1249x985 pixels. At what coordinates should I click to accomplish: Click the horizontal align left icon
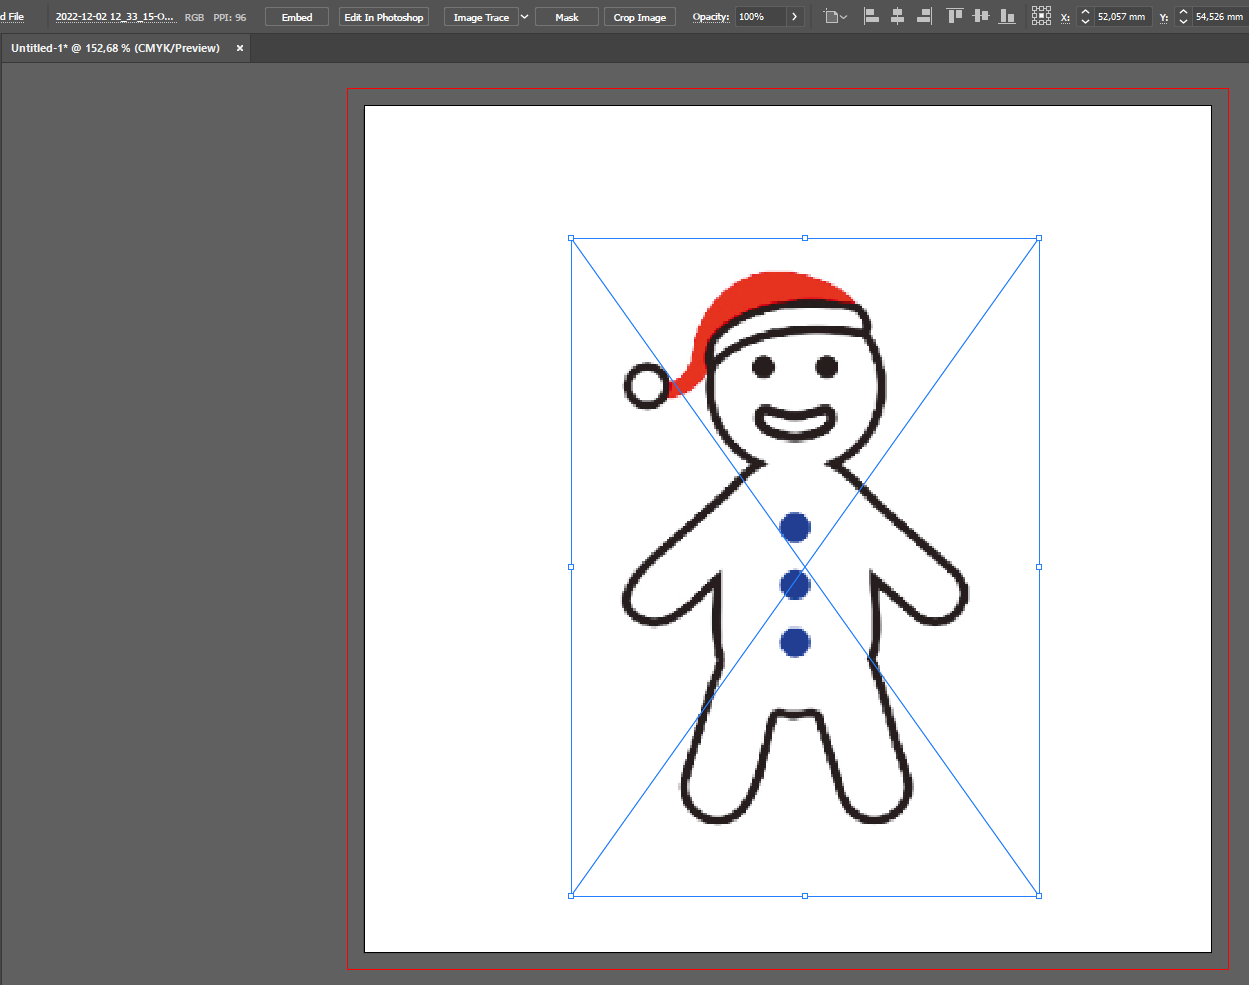(x=871, y=16)
